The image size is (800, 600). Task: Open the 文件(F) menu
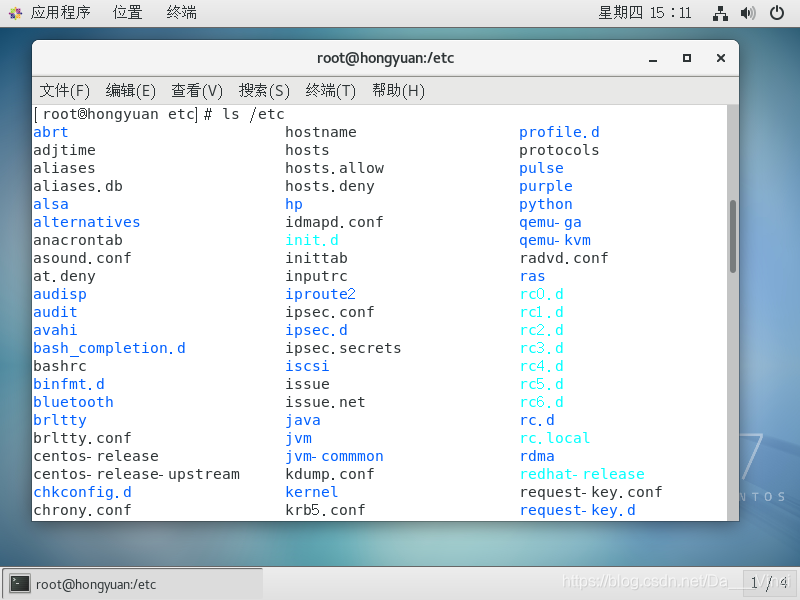click(64, 90)
